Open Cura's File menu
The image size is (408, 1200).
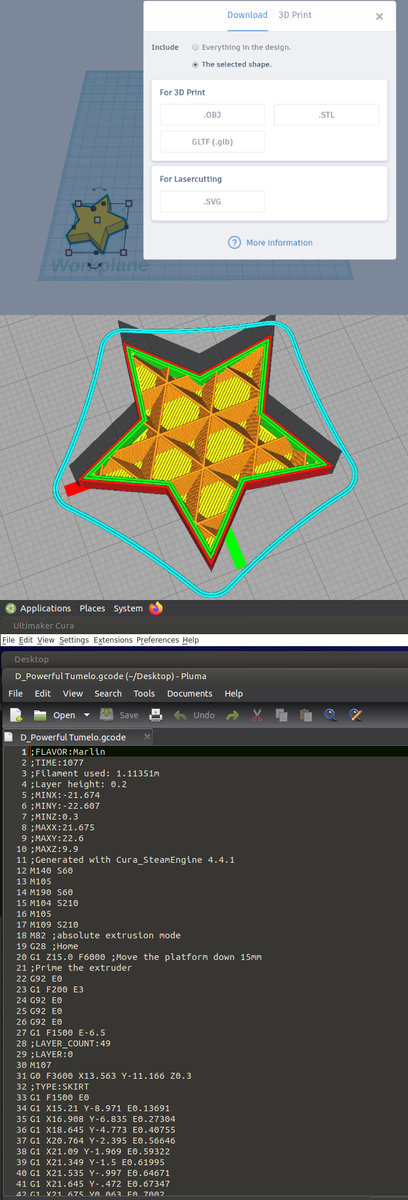coord(8,640)
